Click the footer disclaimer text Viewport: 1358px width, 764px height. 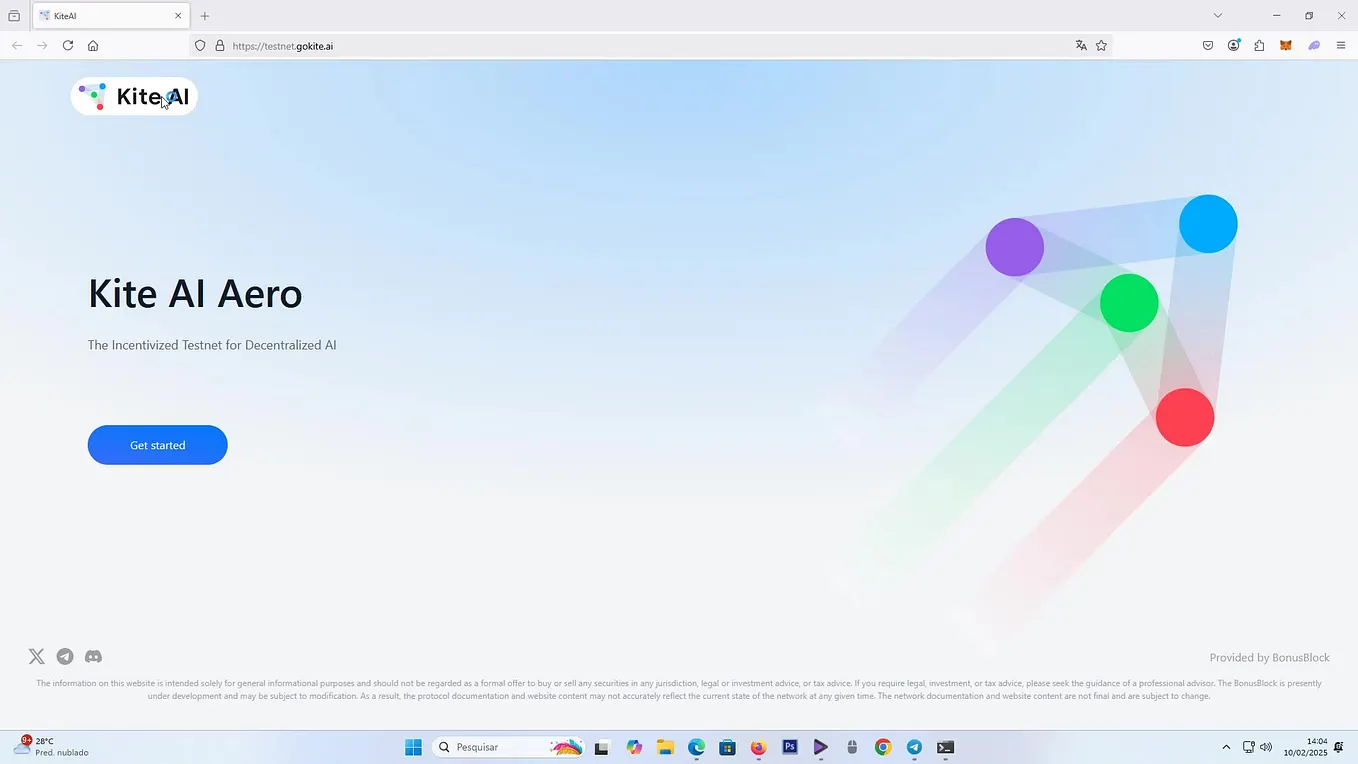click(x=679, y=690)
